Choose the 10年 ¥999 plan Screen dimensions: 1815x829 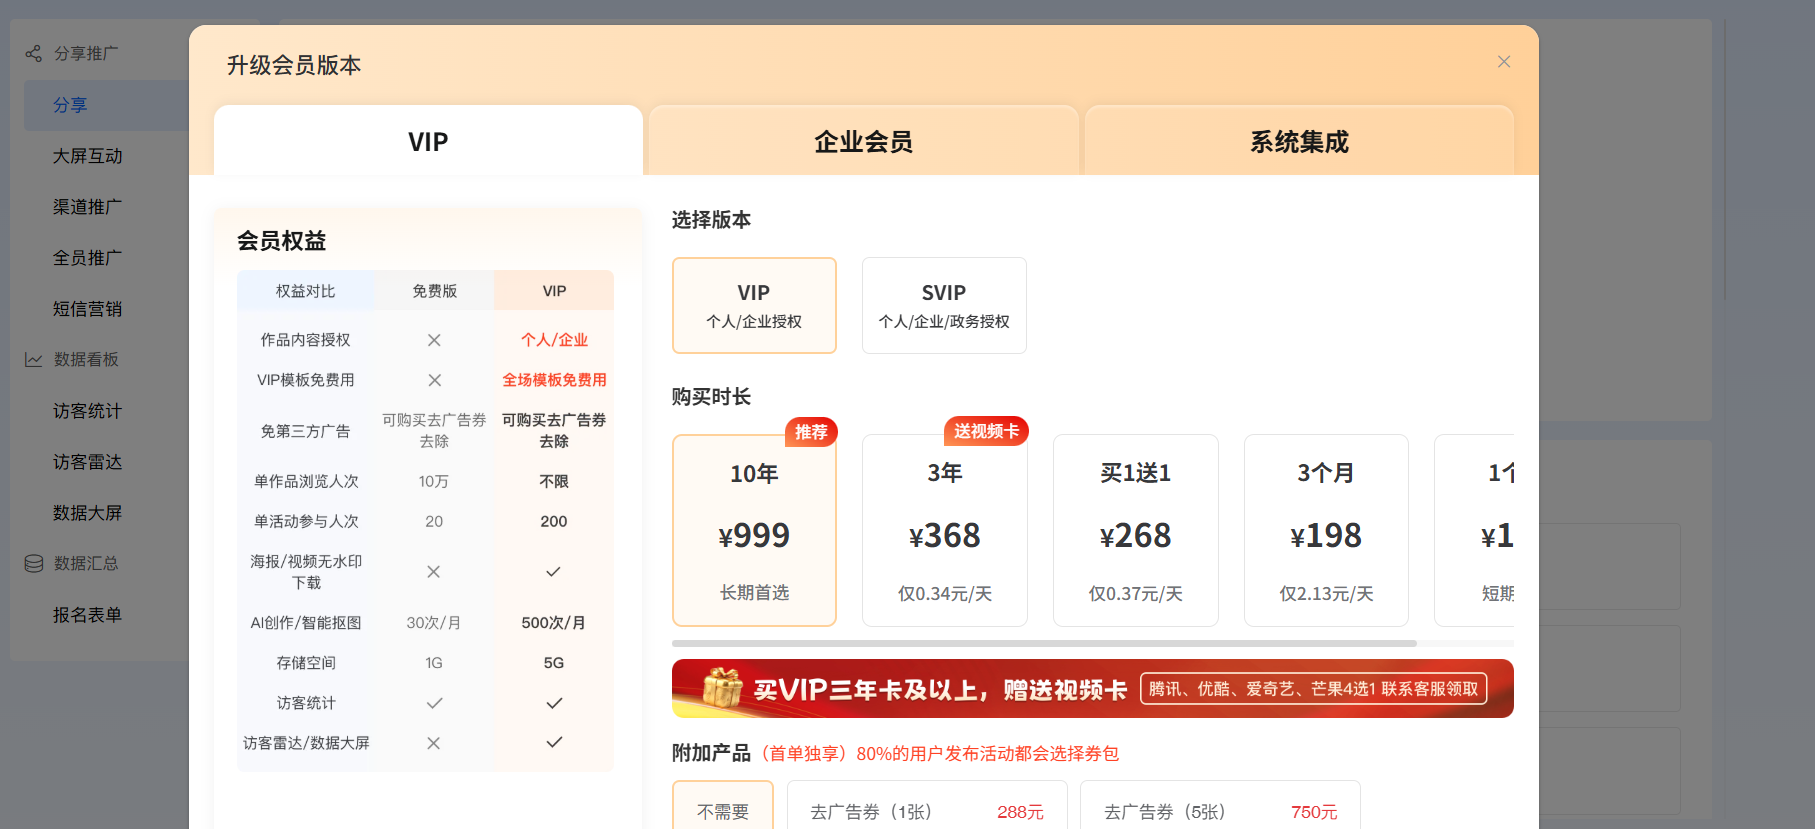tap(754, 531)
